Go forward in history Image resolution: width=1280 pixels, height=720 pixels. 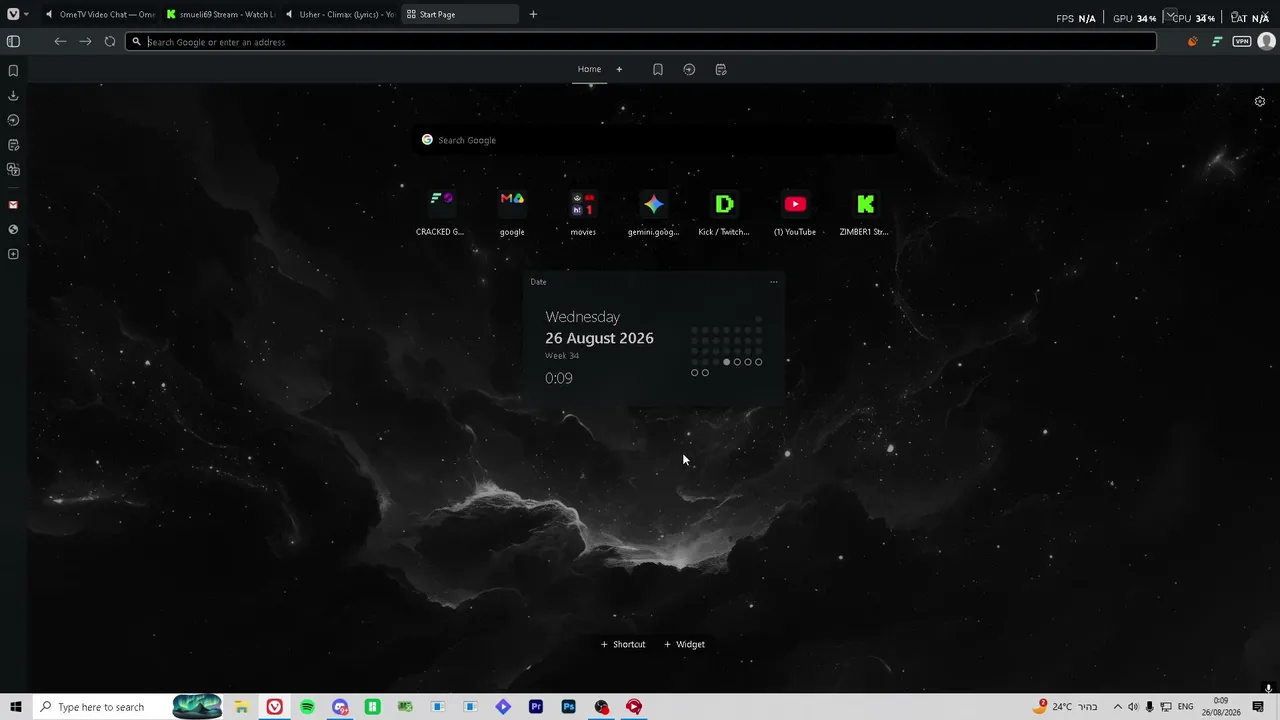[85, 41]
